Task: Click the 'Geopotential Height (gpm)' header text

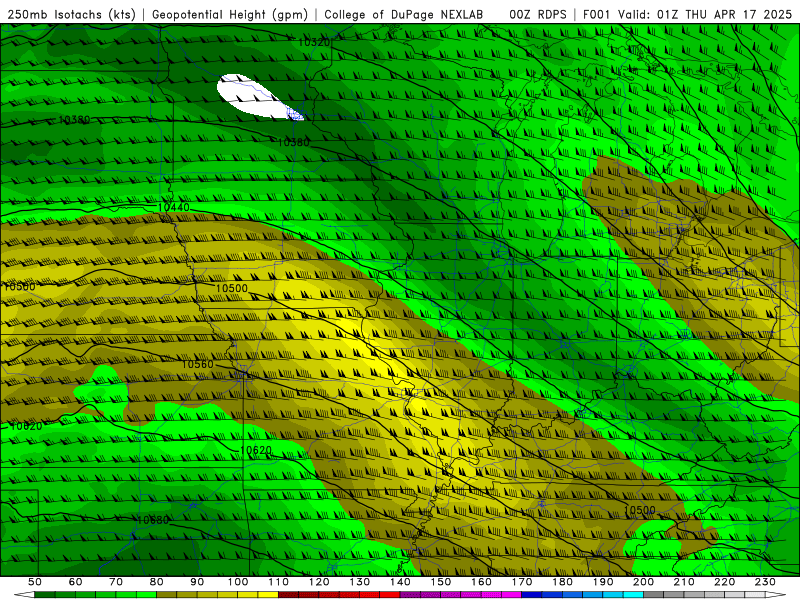Action: point(230,14)
